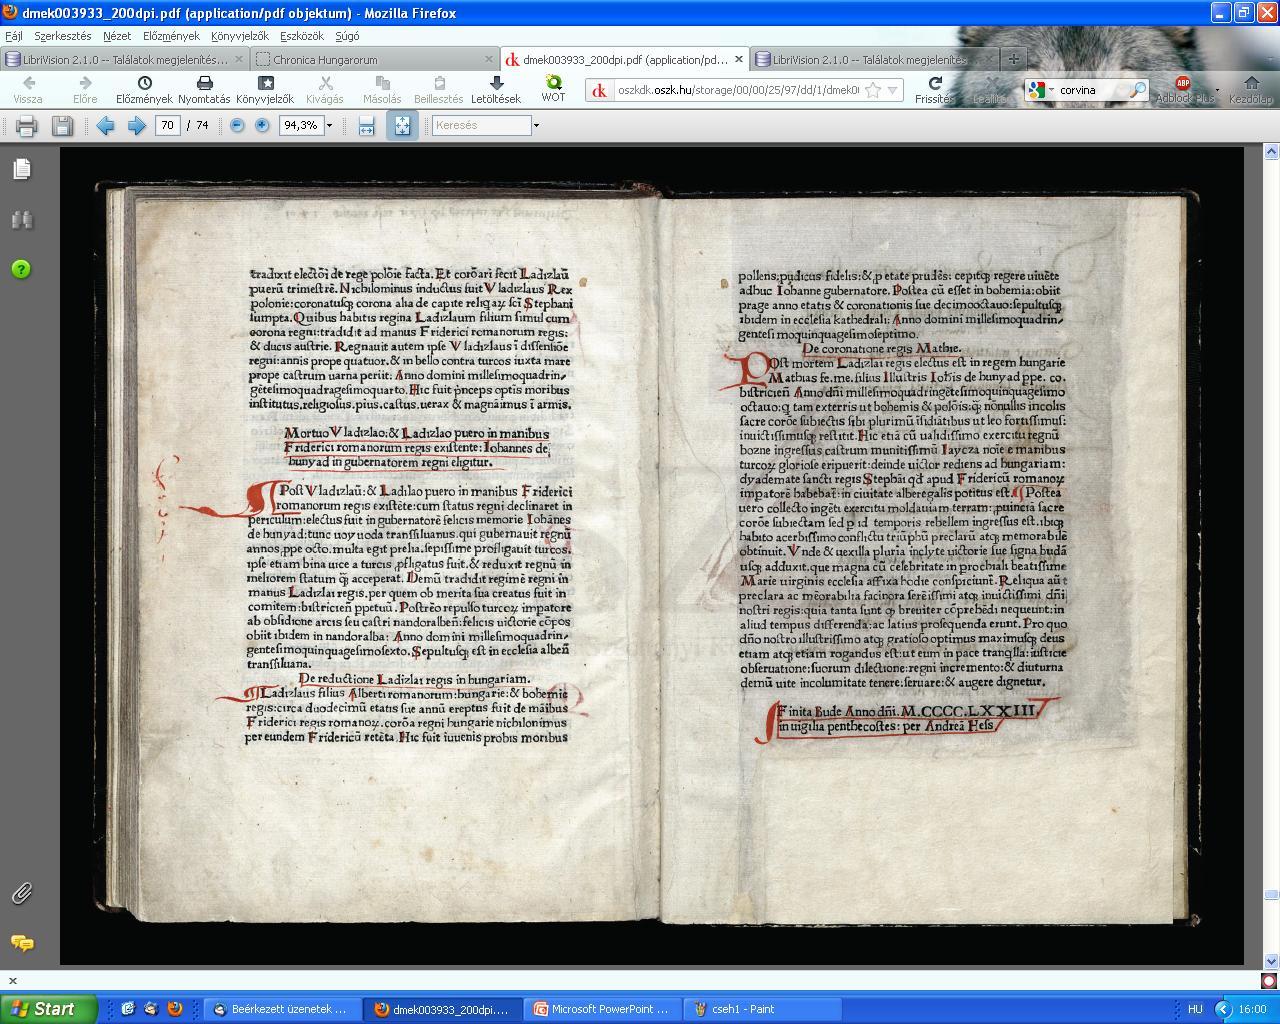Open the Adblock Plus dropdown arrow
The height and width of the screenshot is (1024, 1280).
(1217, 90)
